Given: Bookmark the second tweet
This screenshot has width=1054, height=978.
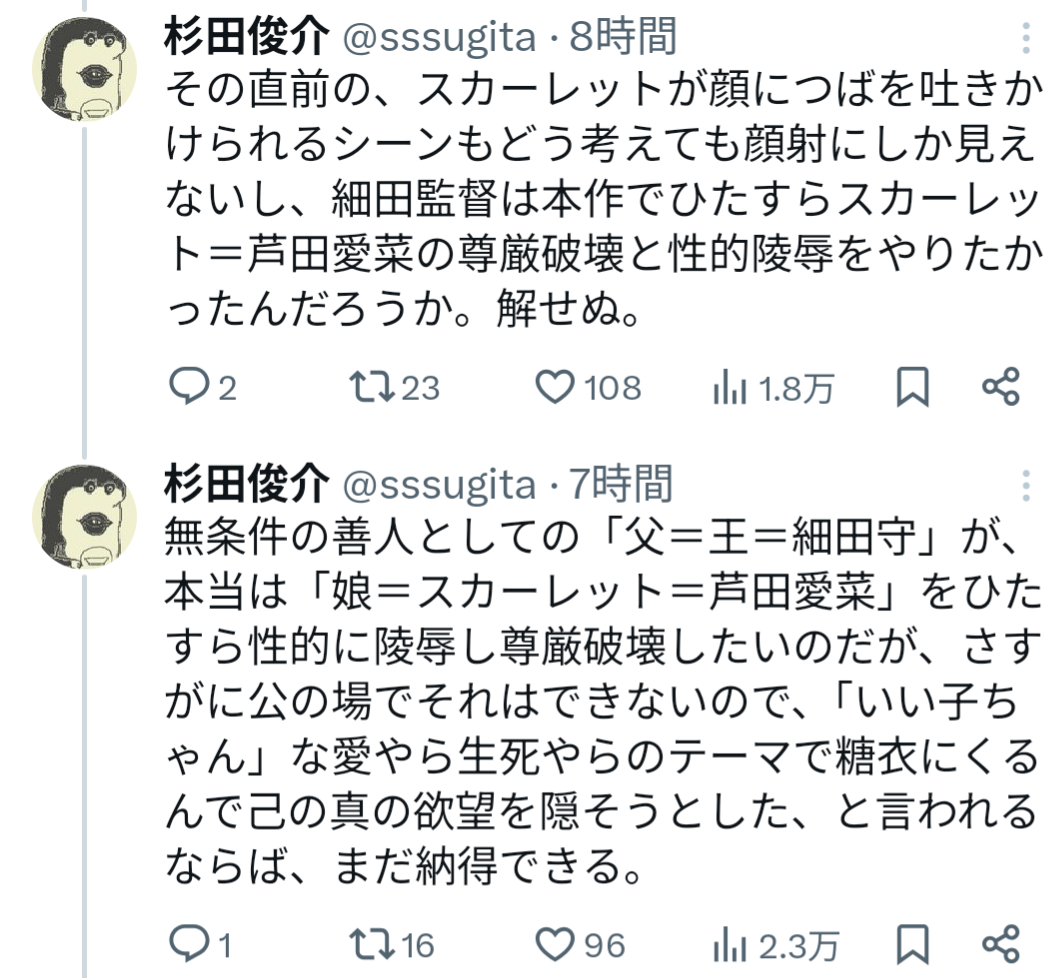Looking at the screenshot, I should point(911,944).
